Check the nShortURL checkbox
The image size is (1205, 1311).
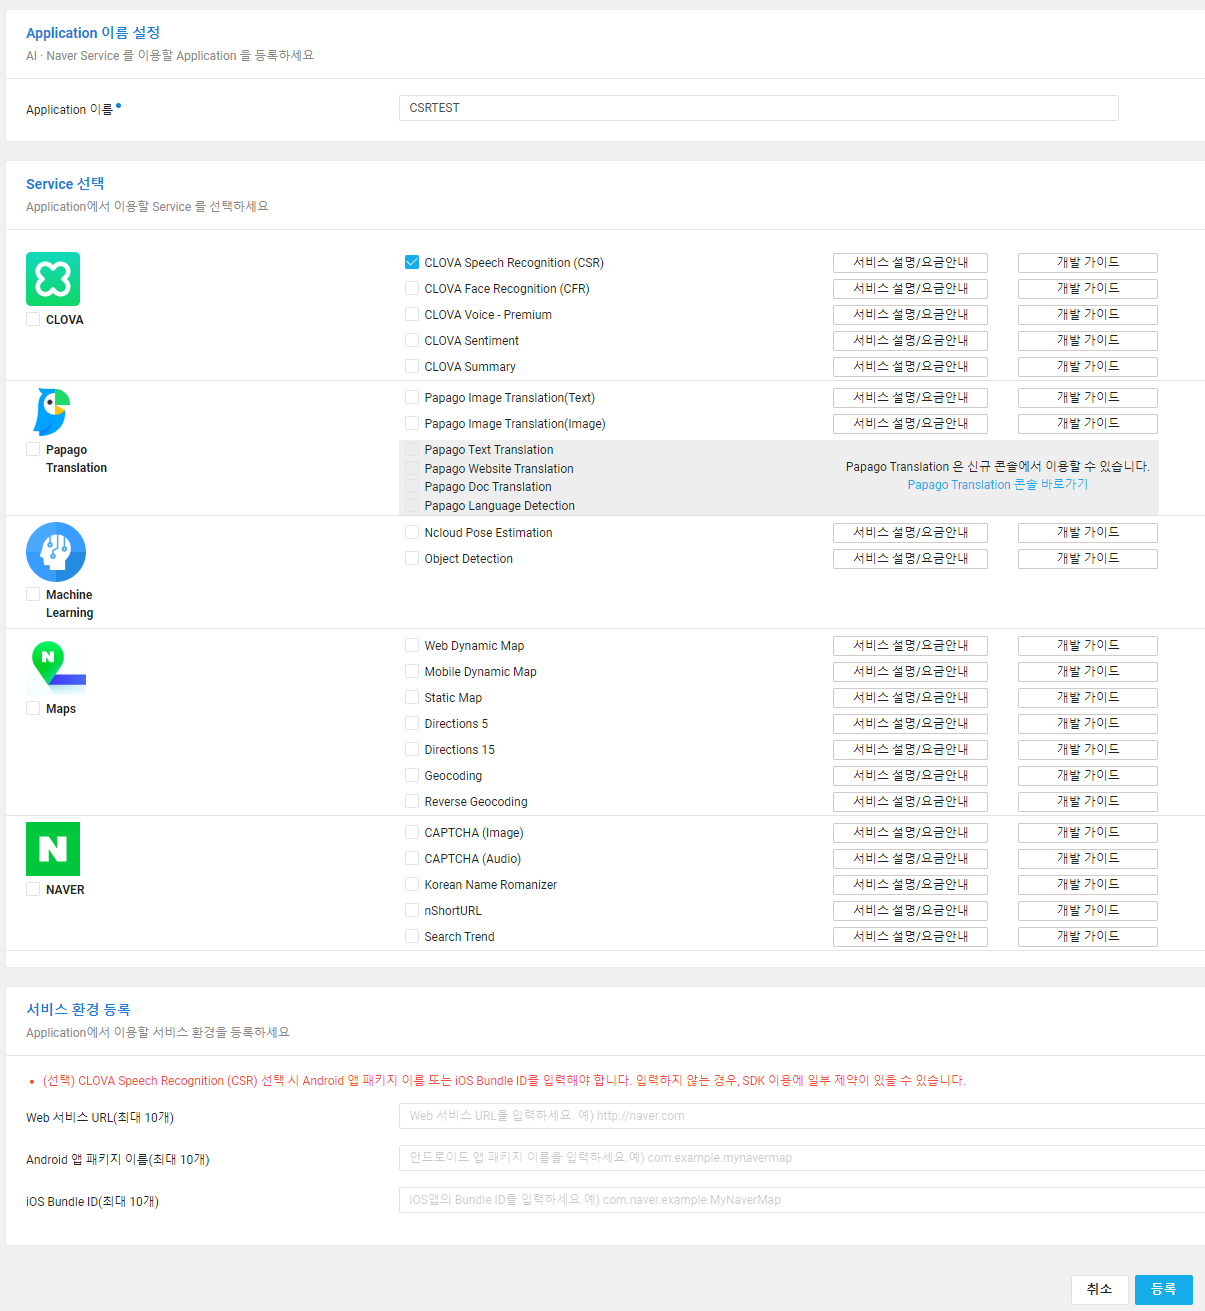coord(412,910)
